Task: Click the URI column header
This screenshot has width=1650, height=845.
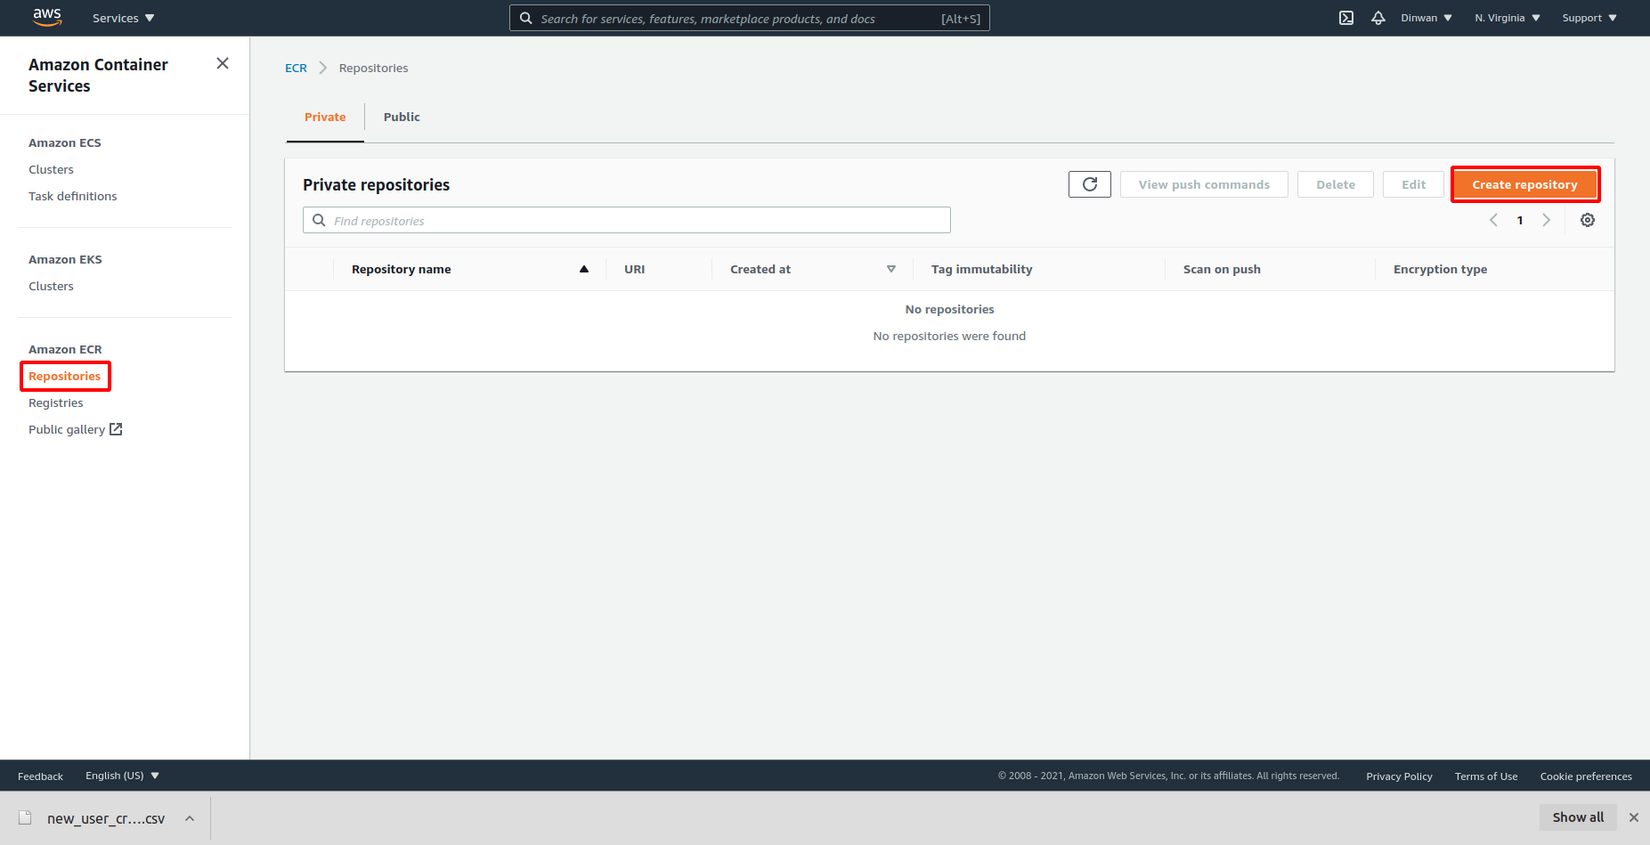Action: click(x=634, y=269)
